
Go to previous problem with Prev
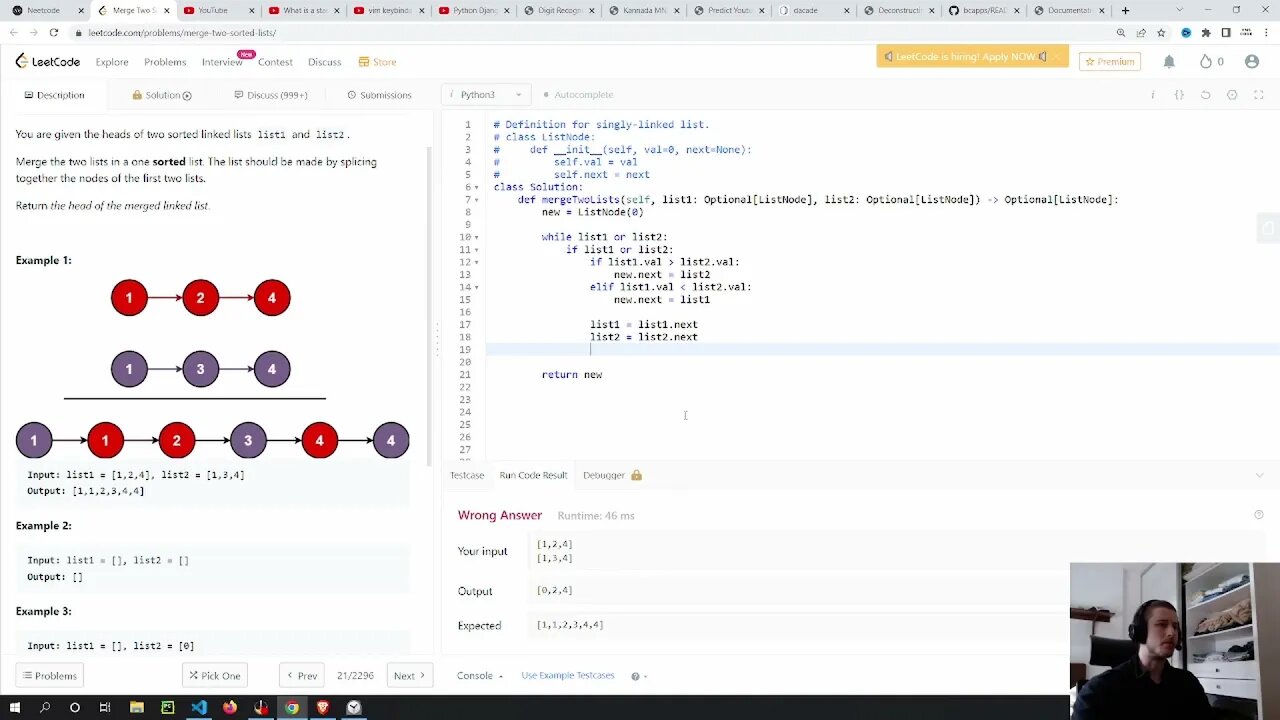point(301,676)
